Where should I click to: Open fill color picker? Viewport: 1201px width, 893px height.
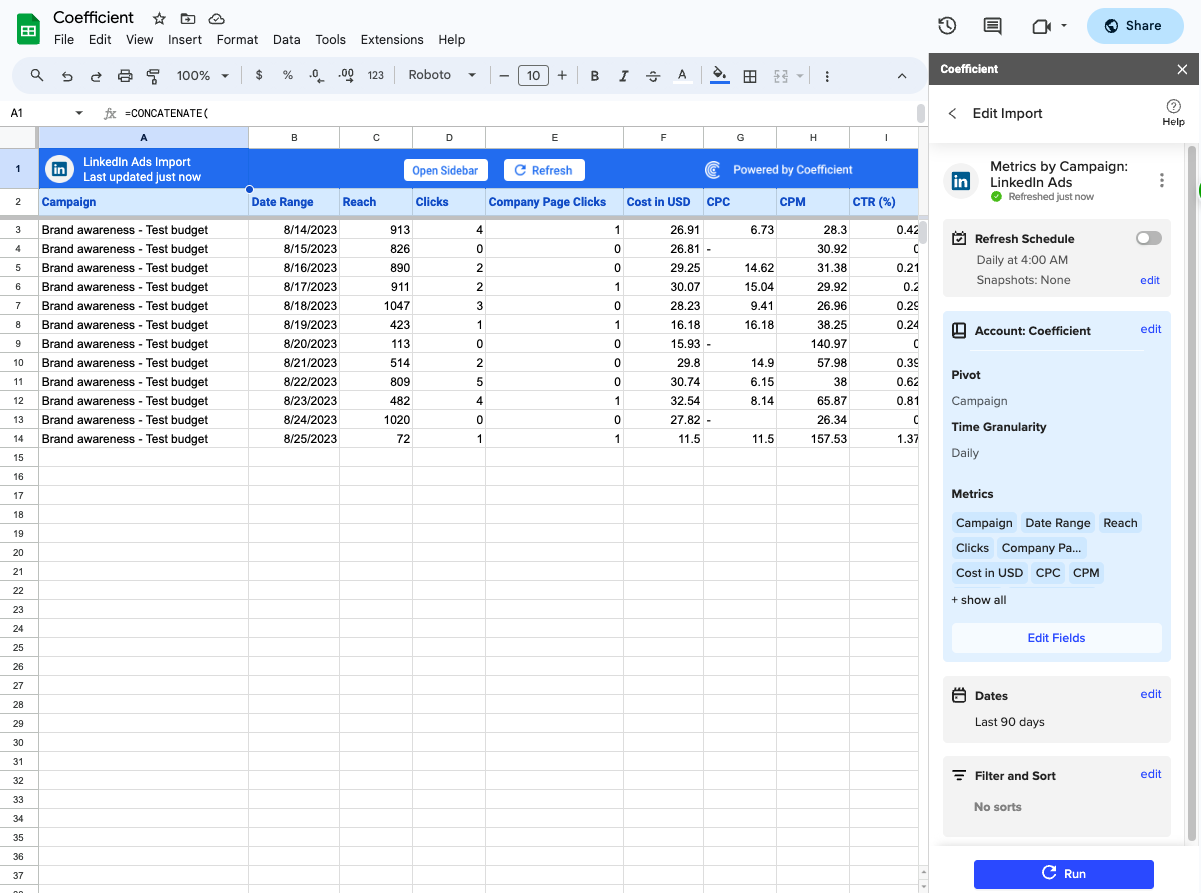coord(720,75)
